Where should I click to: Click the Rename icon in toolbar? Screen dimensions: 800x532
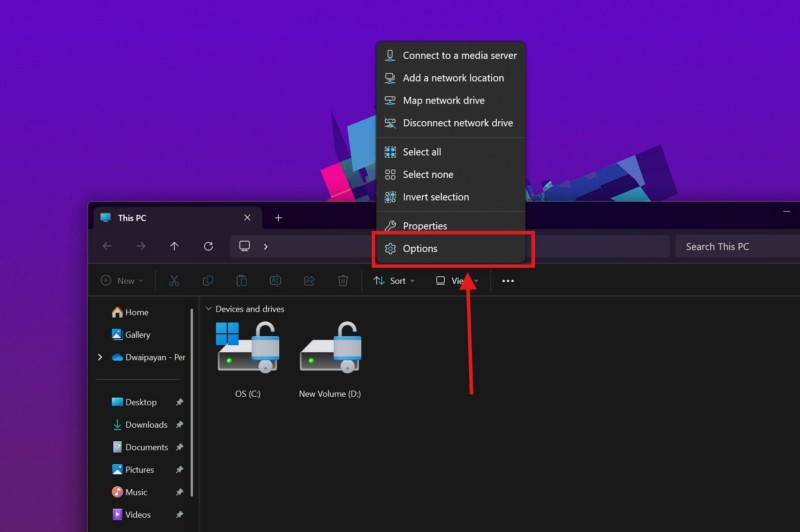[x=276, y=281]
